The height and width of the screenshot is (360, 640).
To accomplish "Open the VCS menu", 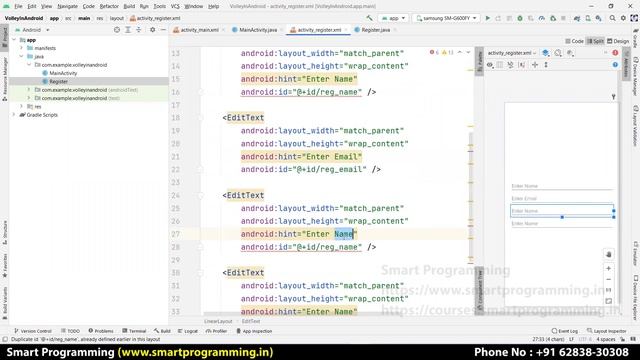I will point(175,7).
